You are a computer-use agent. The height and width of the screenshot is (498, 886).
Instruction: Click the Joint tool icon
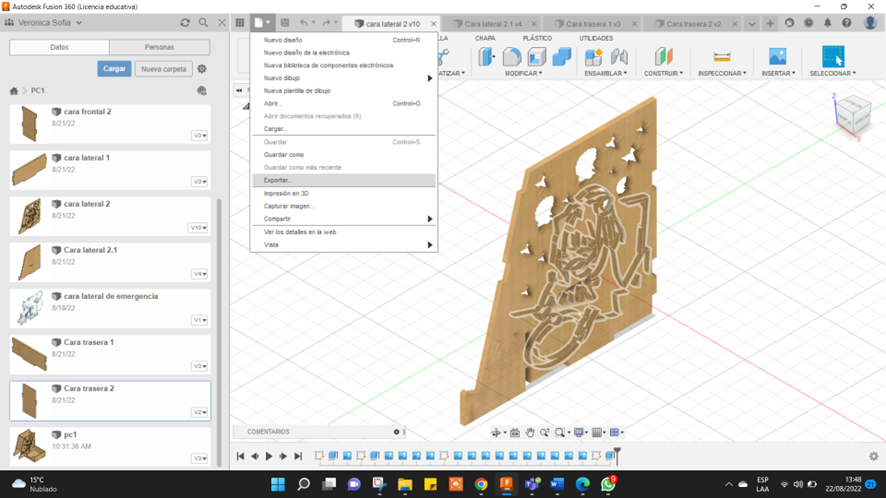pos(619,57)
